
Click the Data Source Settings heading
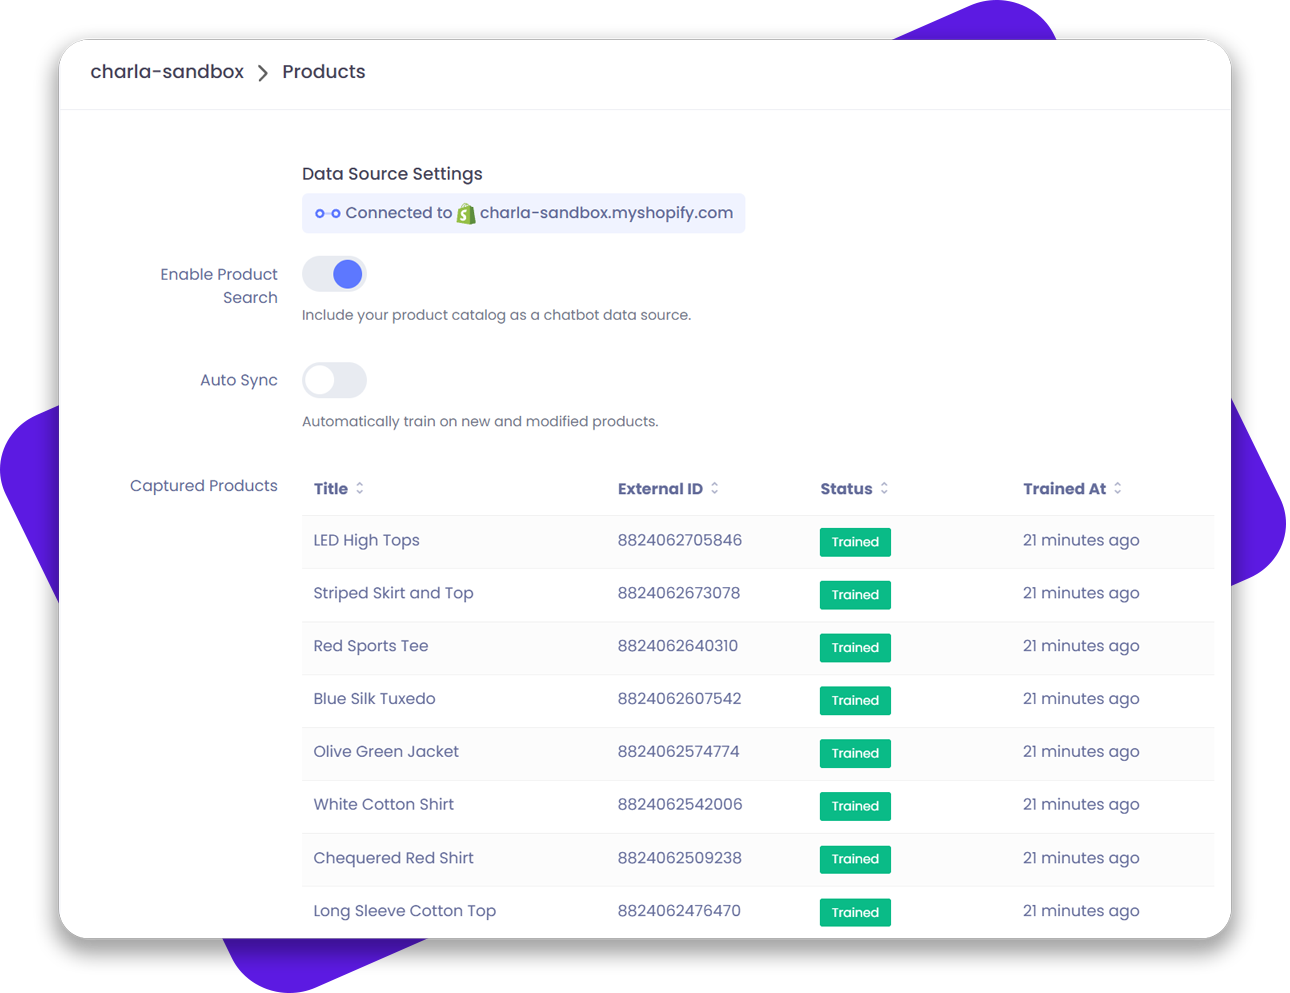click(x=392, y=174)
